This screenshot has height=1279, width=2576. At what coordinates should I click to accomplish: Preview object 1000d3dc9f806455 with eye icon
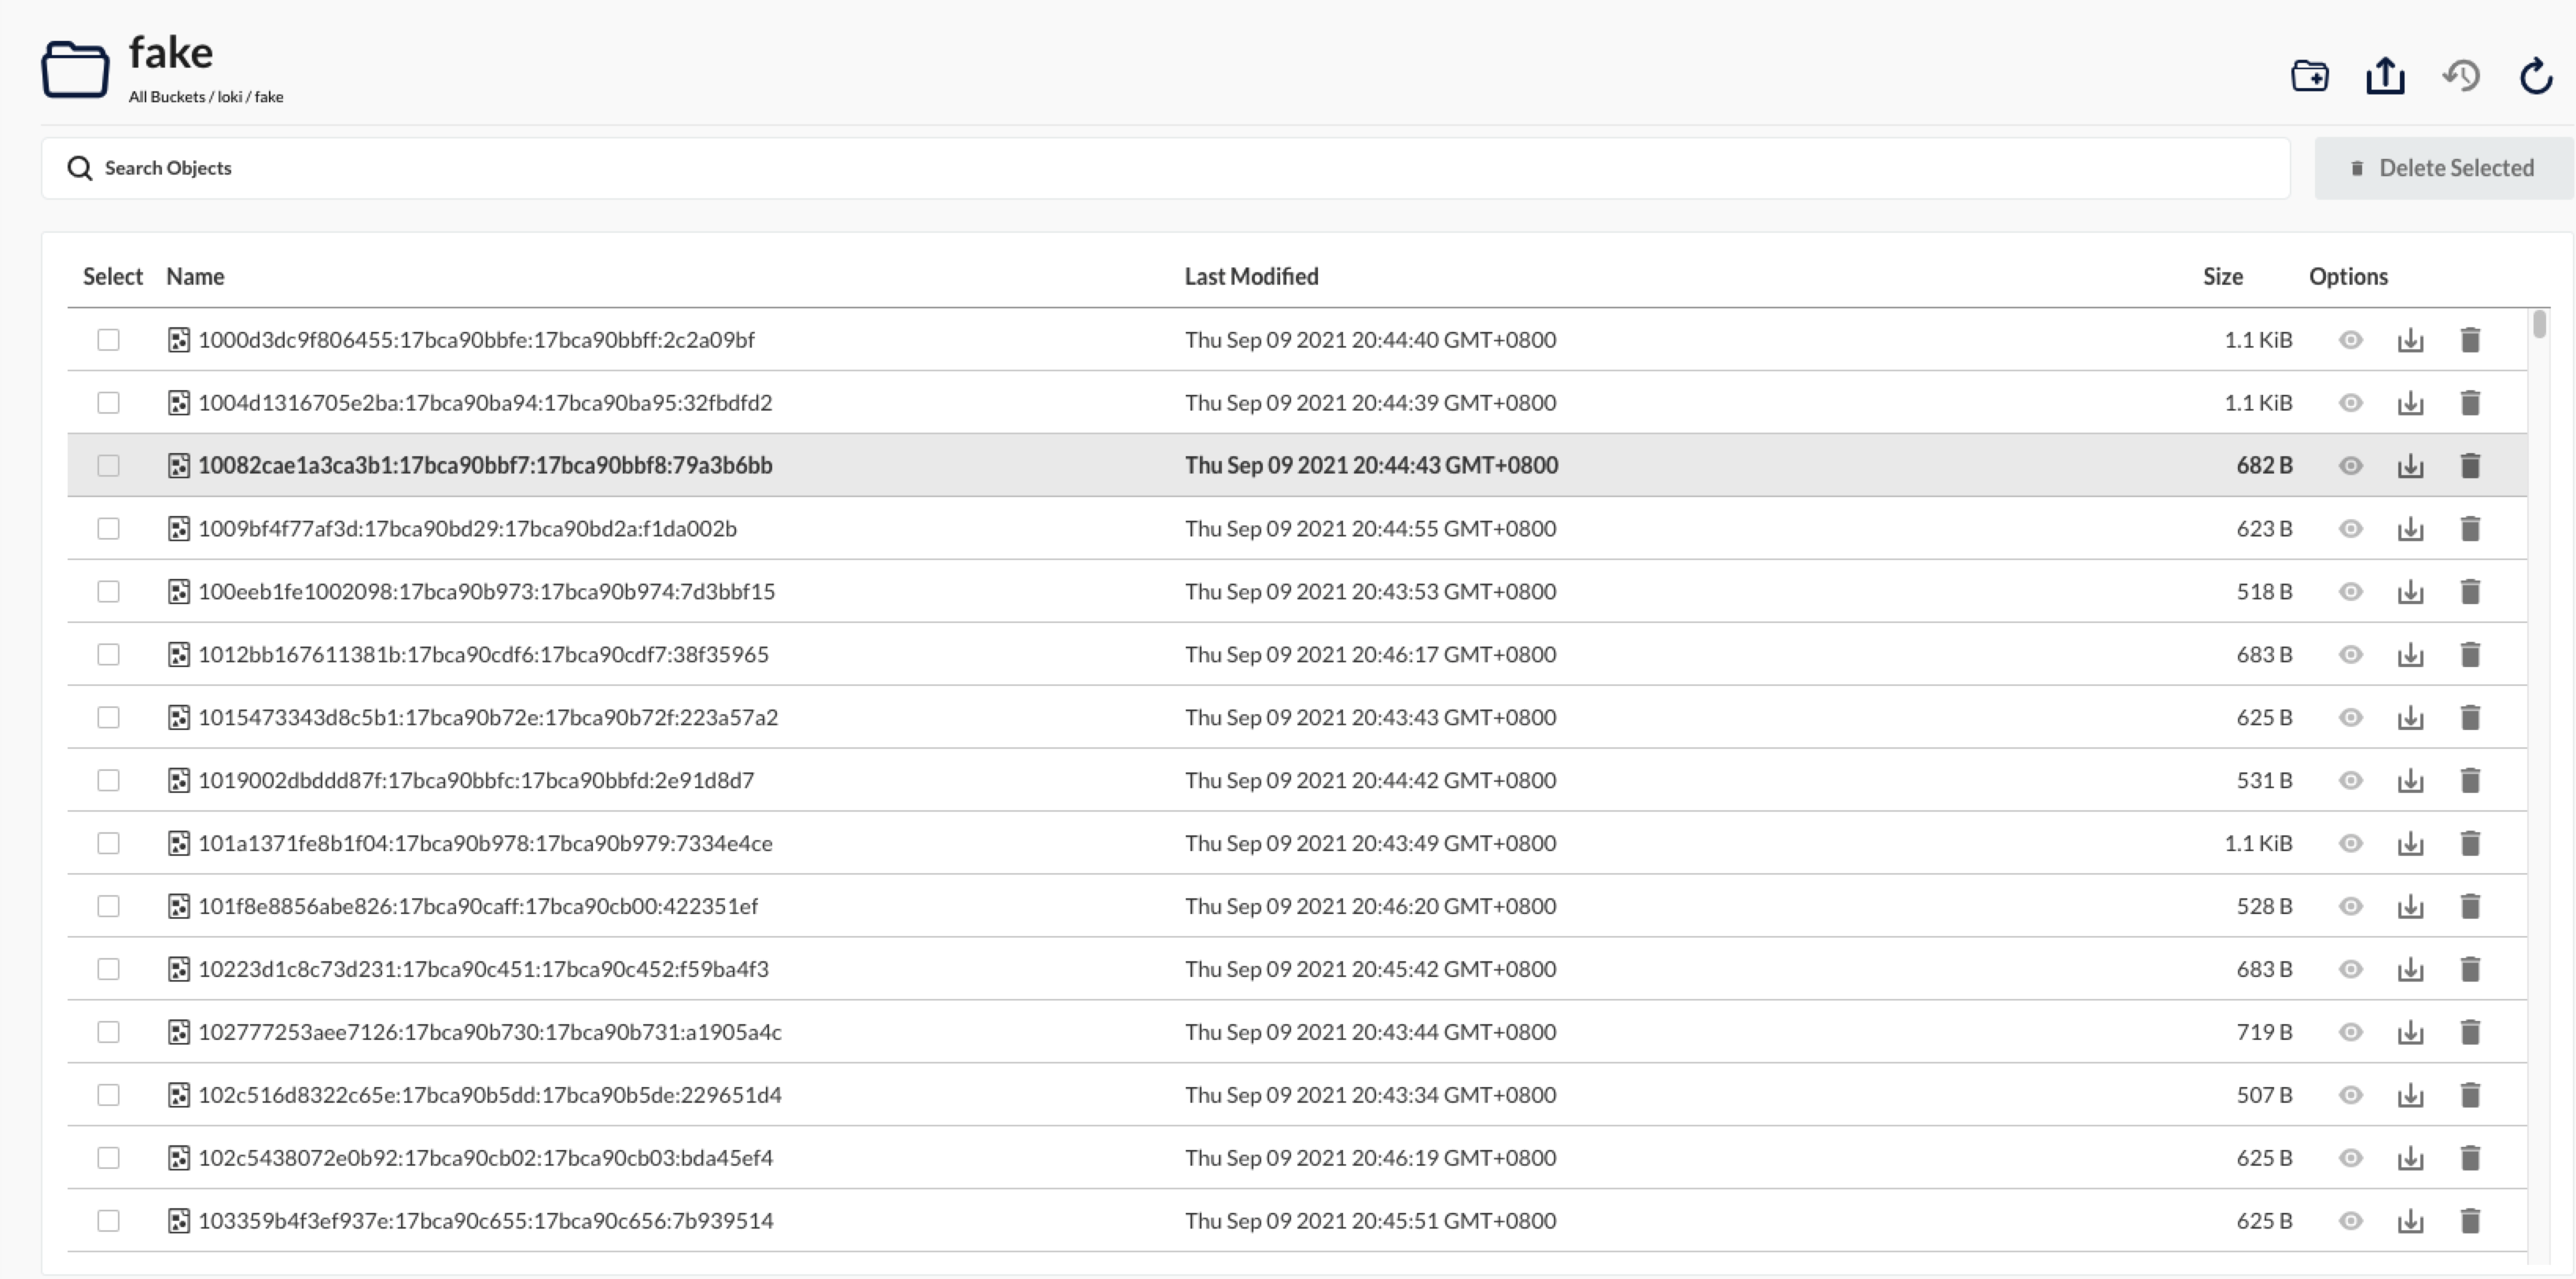point(2351,340)
